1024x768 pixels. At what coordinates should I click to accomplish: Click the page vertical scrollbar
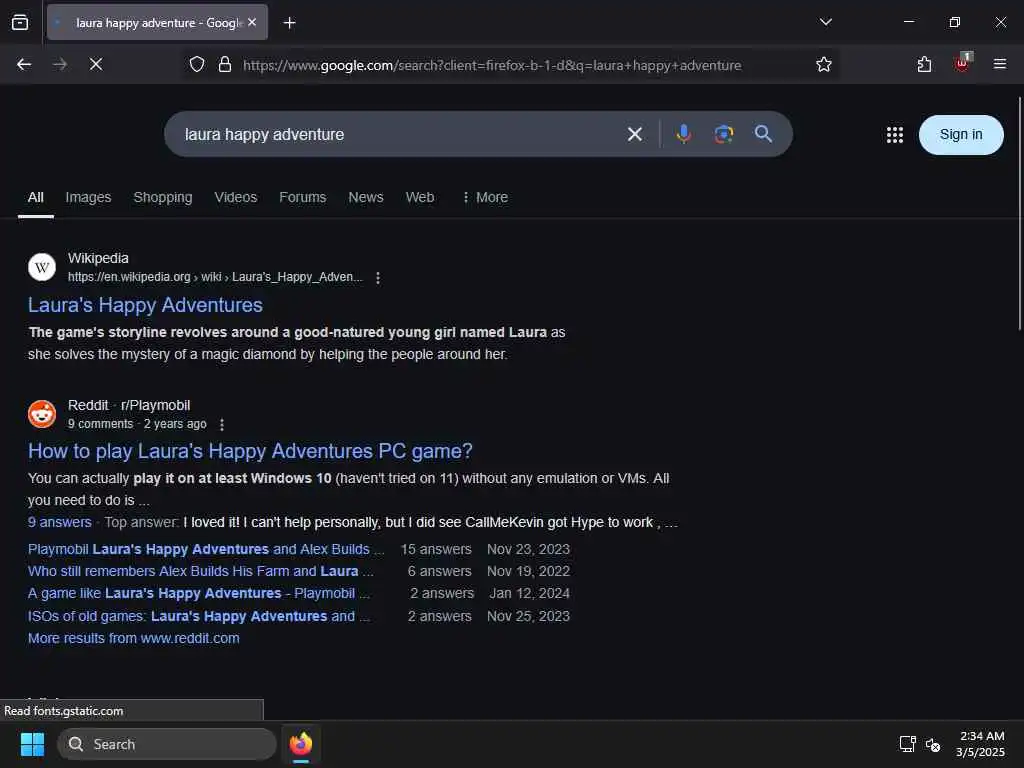click(x=1019, y=214)
